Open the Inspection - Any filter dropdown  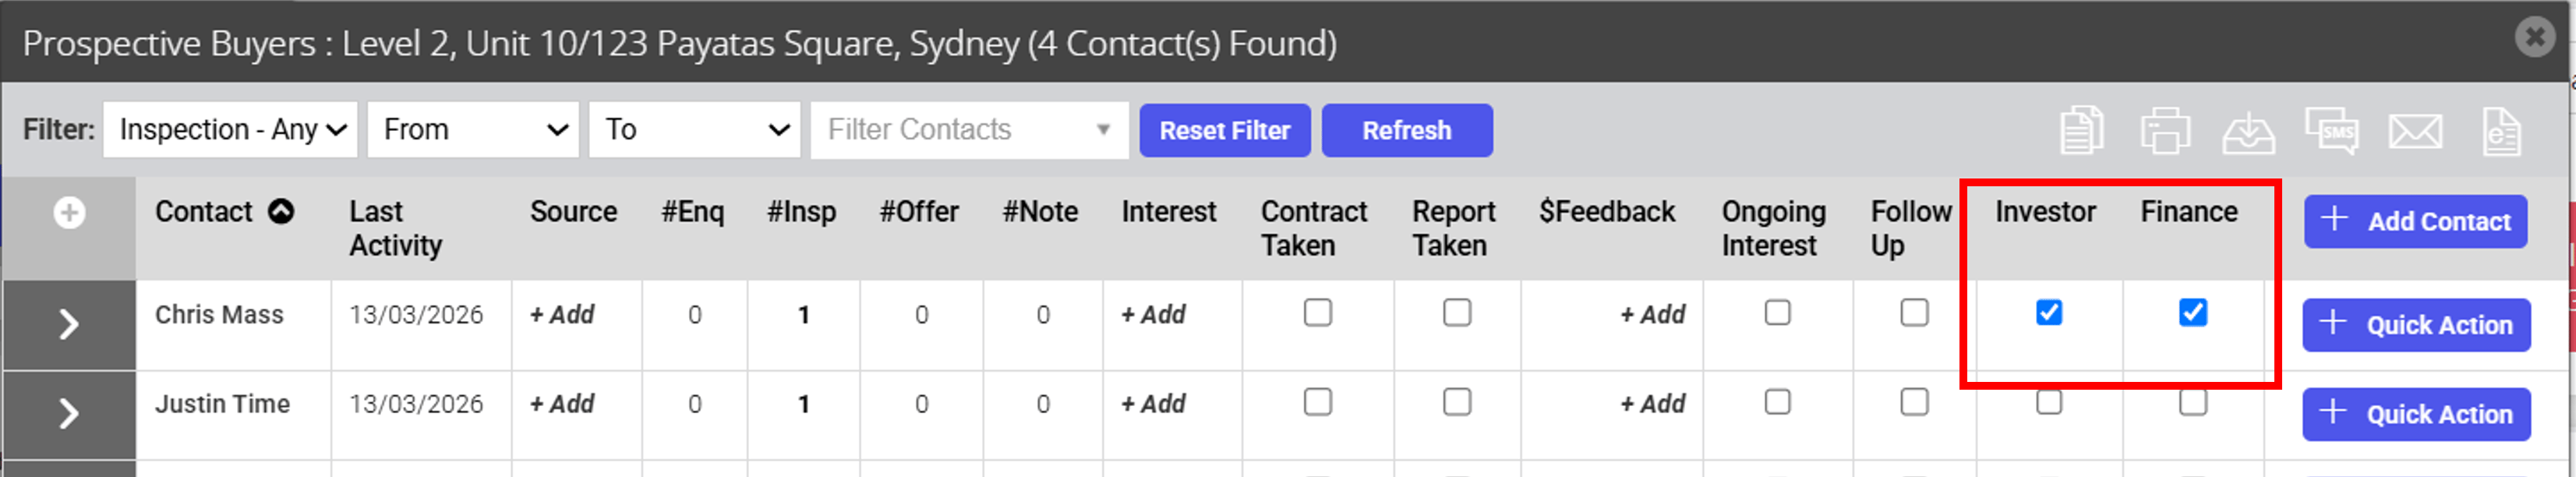point(230,130)
